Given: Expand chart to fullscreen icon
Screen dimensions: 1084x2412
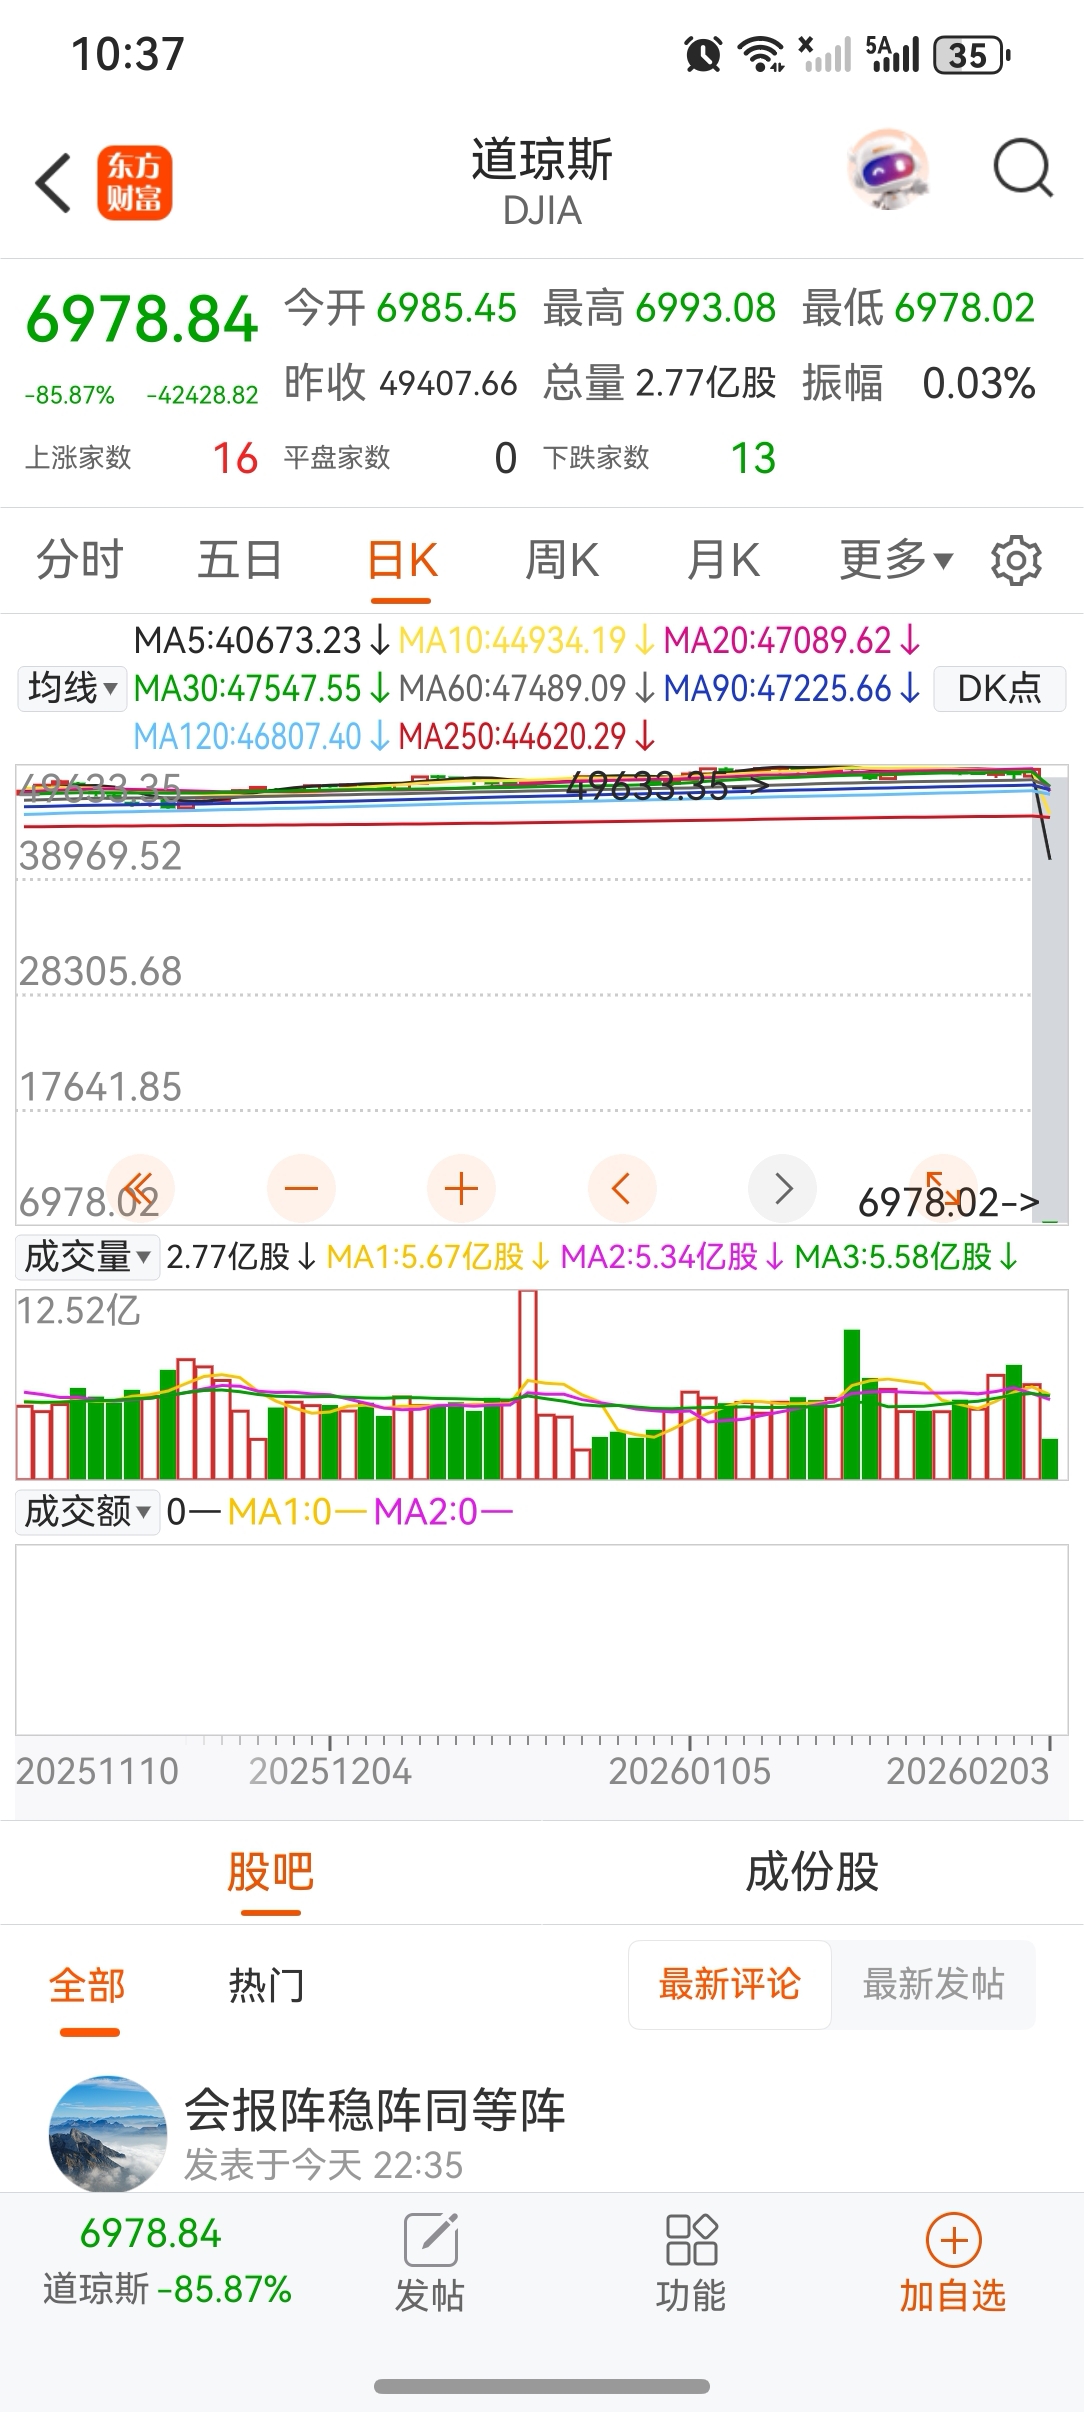Looking at the screenshot, I should (943, 1189).
